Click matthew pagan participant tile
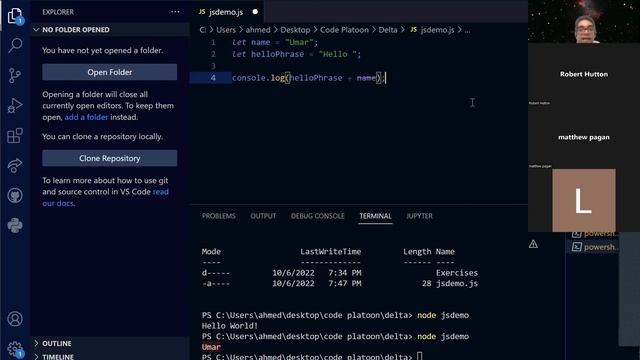Screen dimensions: 640x360 coord(584,137)
